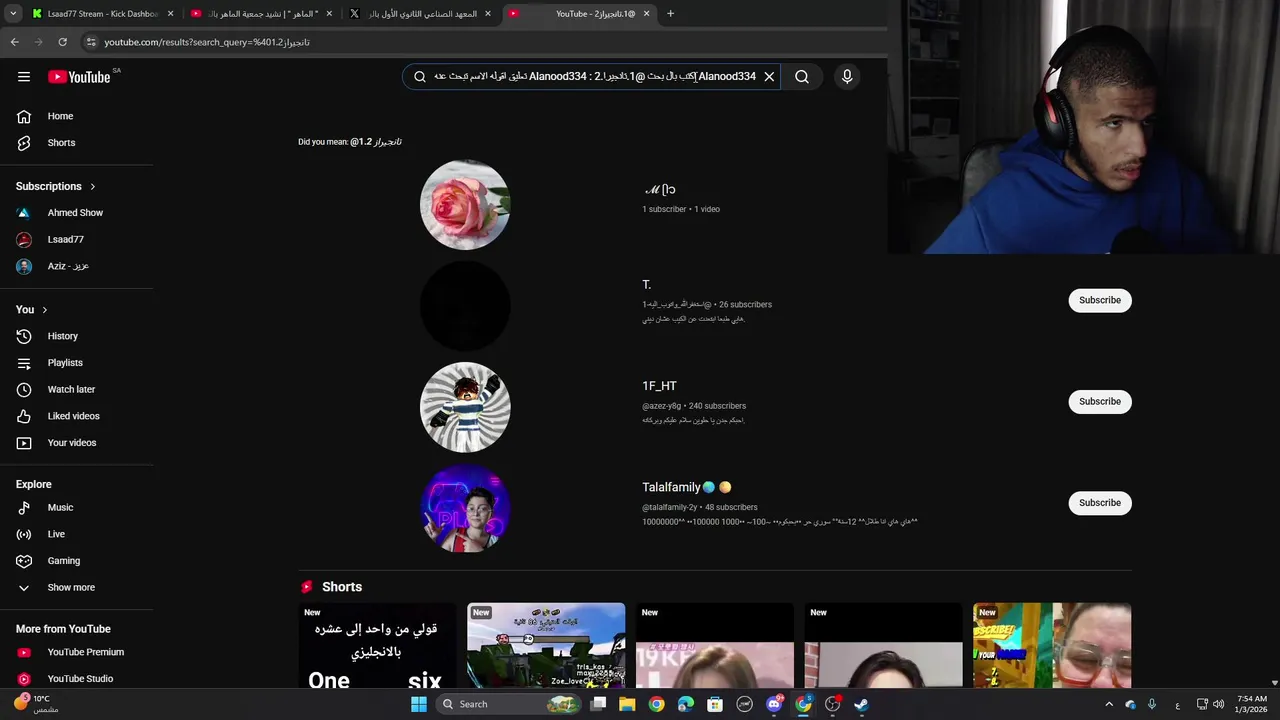
Task: Open Gaming under Explore
Action: tap(63, 561)
